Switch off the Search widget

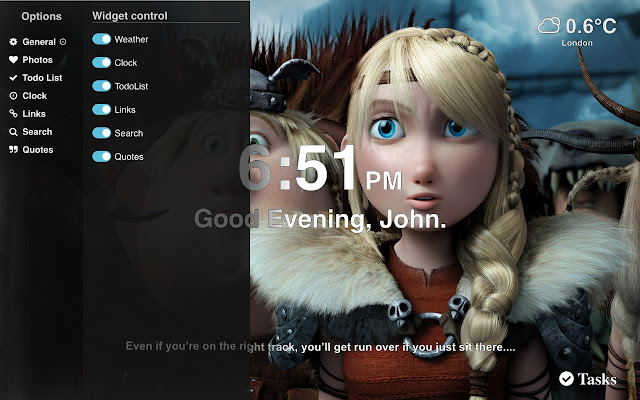(101, 133)
